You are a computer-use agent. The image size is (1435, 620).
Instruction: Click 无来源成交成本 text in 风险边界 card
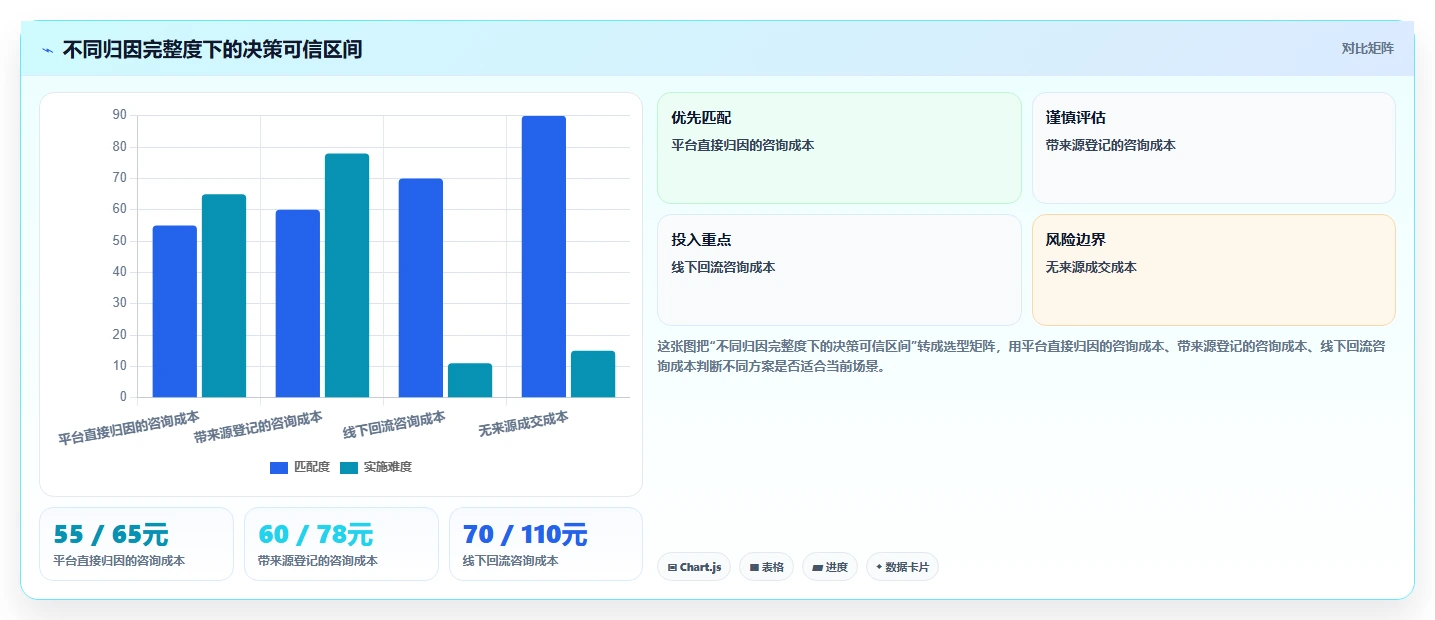point(1093,267)
